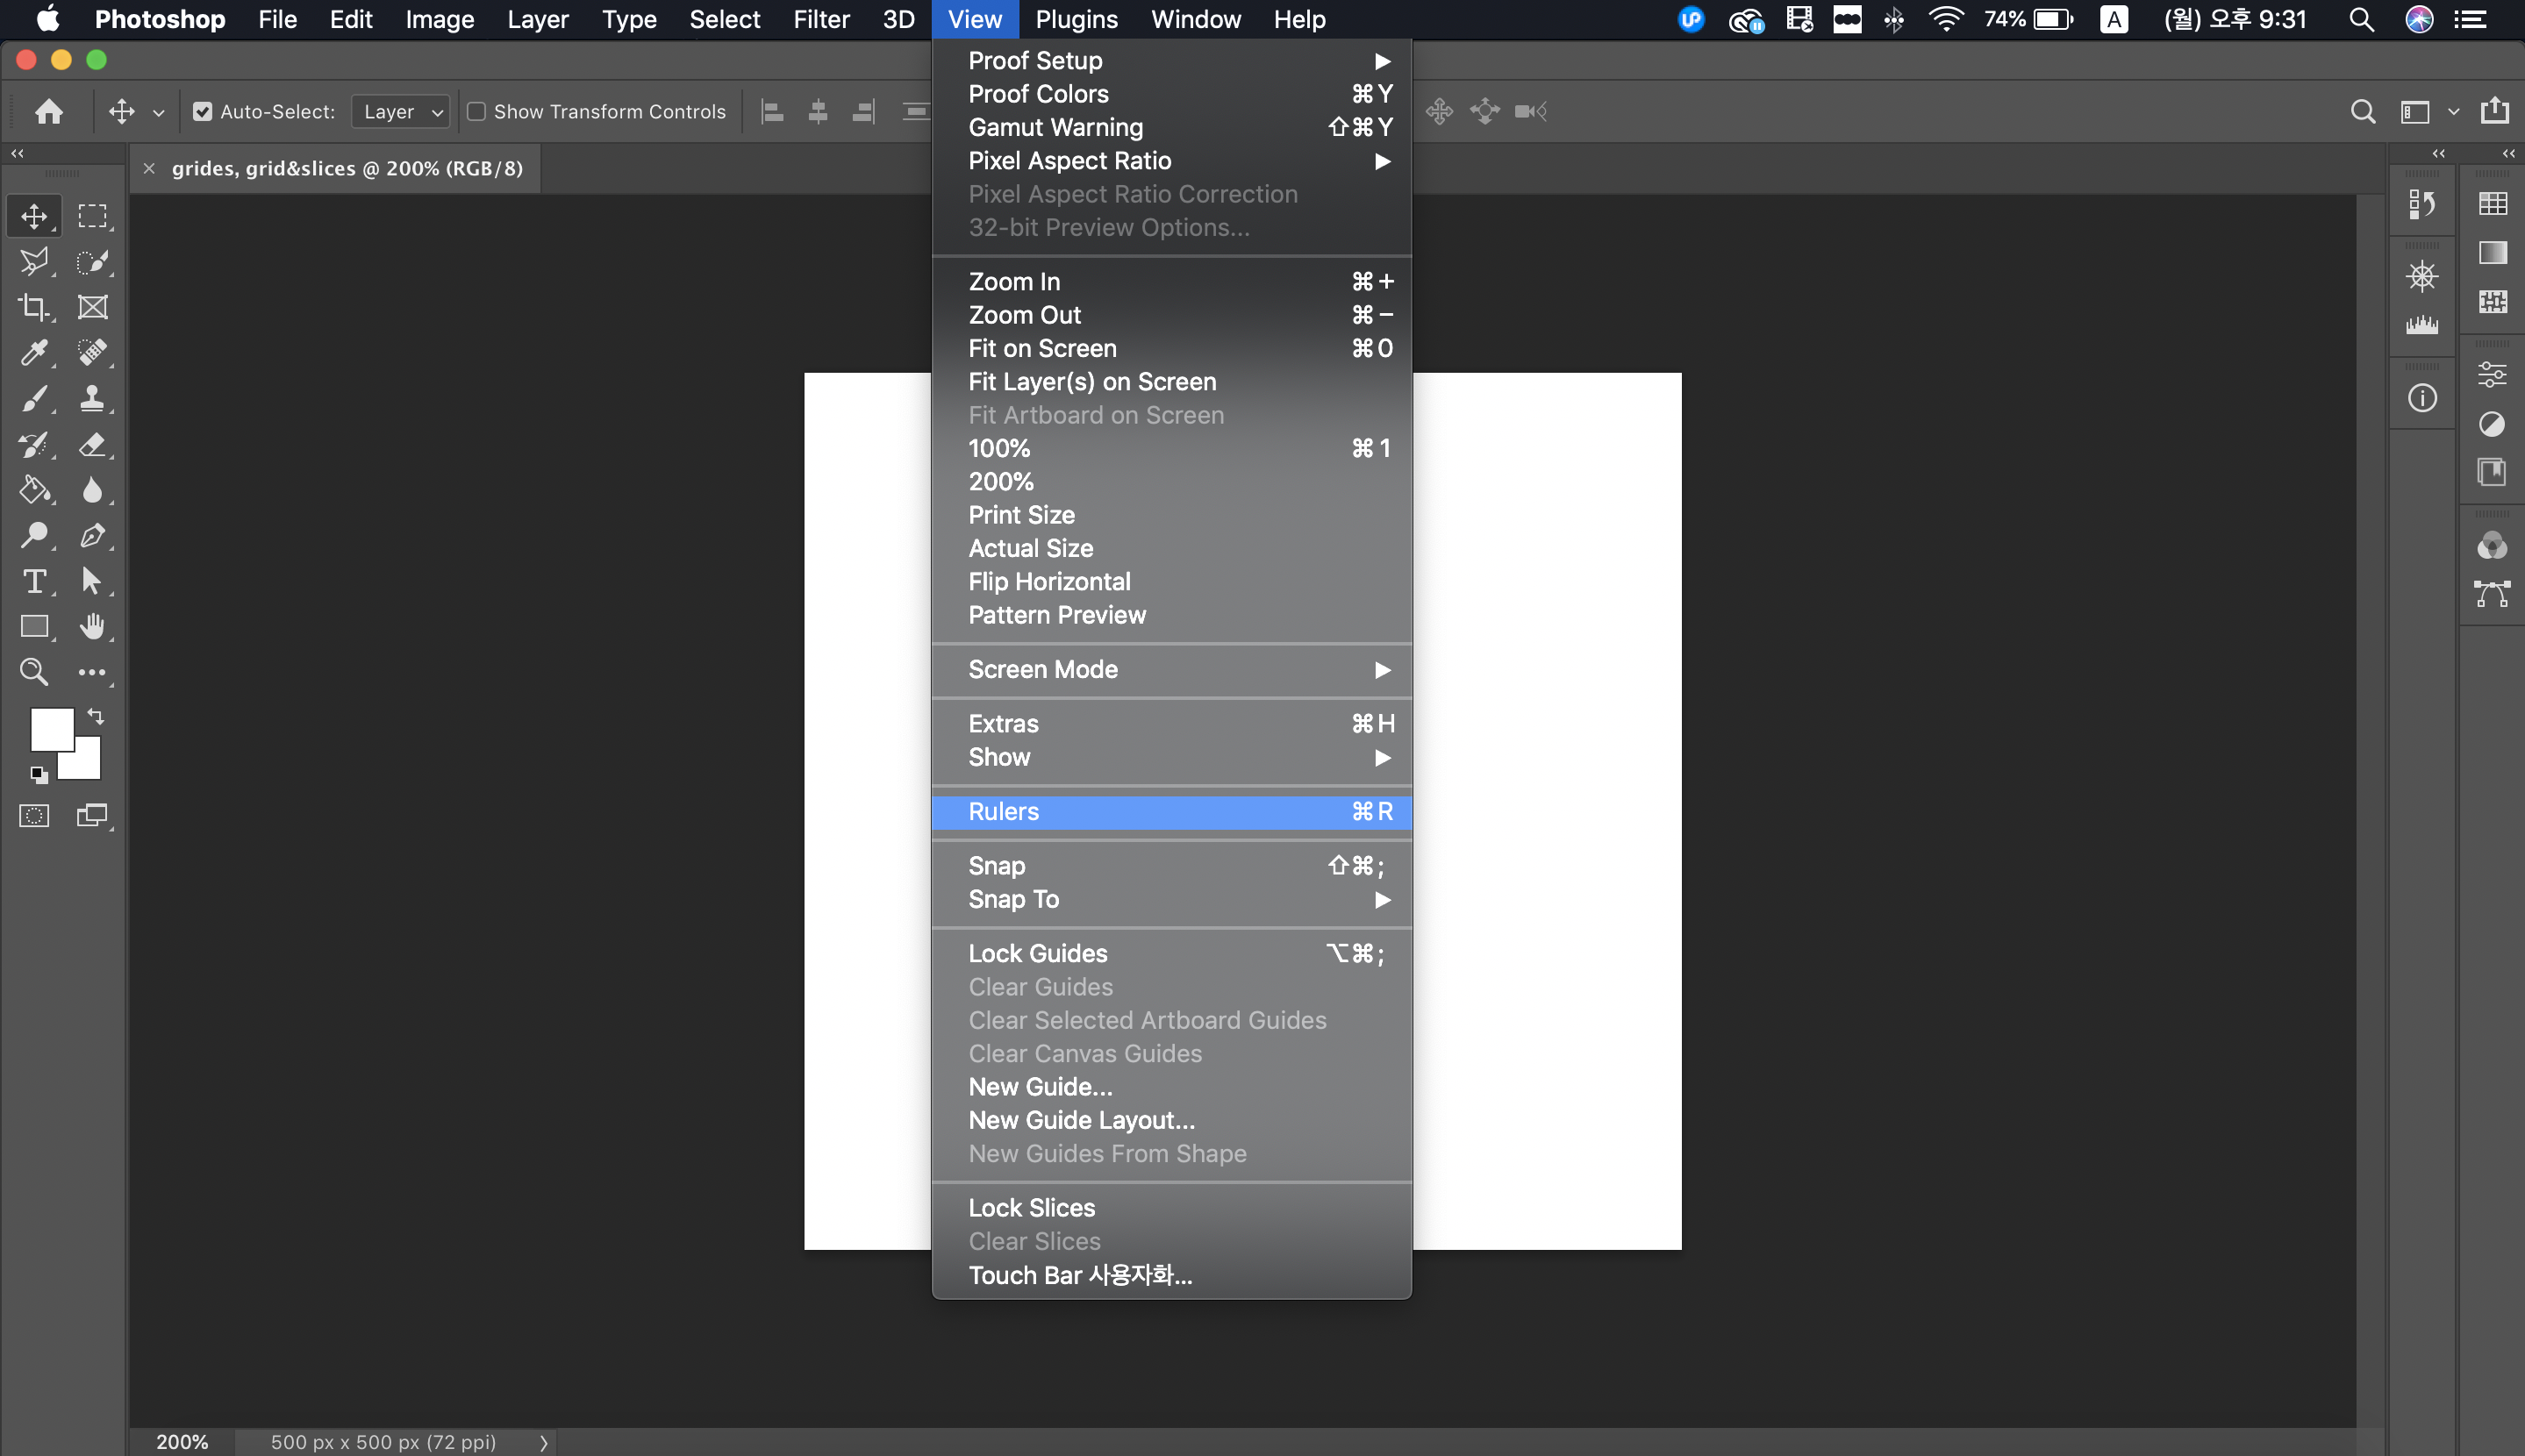Enable Show Transform Controls checkbox

(477, 112)
